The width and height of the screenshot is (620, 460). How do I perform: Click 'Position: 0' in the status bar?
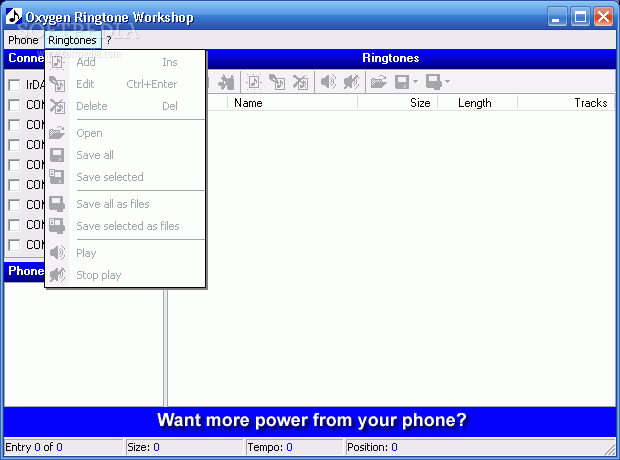(372, 447)
